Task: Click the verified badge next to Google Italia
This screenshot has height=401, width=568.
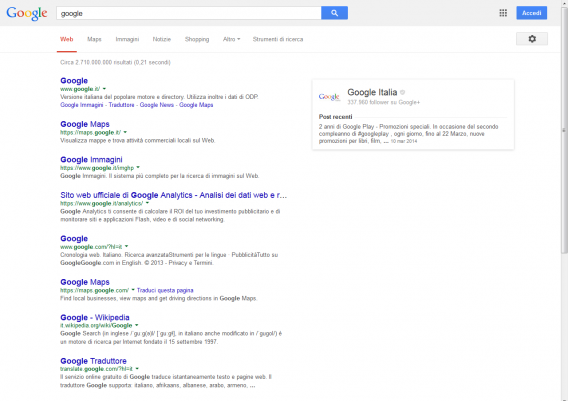Action: coord(402,92)
